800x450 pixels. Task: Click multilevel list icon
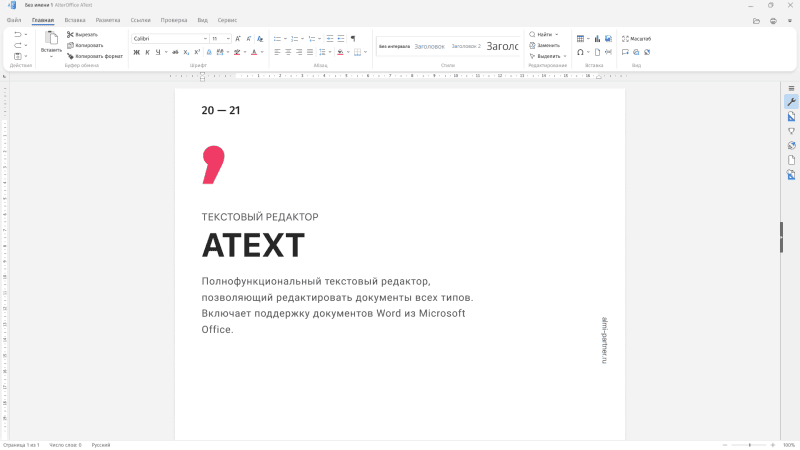point(312,39)
